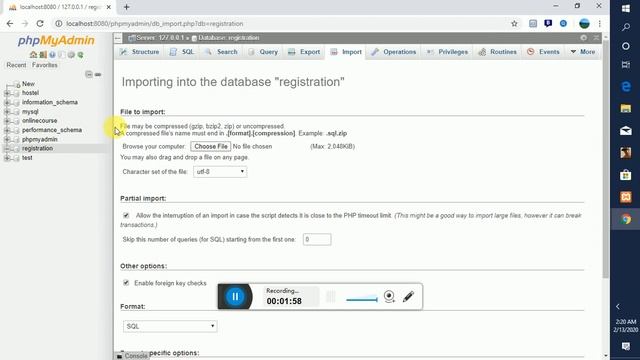Image resolution: width=640 pixels, height=360 pixels.
Task: Open Windows Start menu
Action: click(625, 9)
